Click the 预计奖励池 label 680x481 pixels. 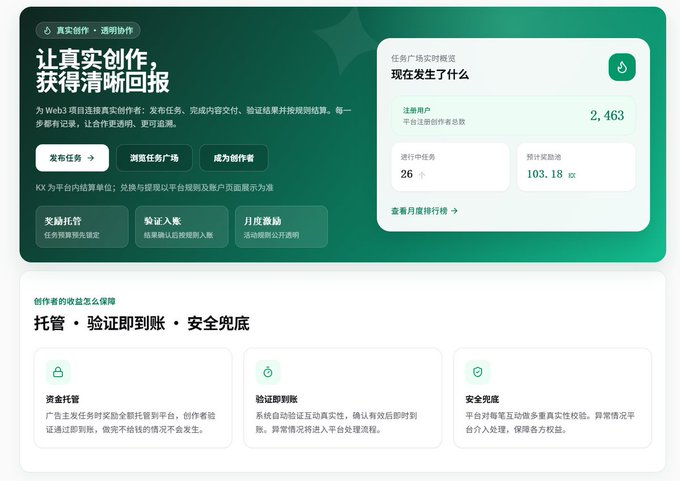pyautogui.click(x=544, y=157)
